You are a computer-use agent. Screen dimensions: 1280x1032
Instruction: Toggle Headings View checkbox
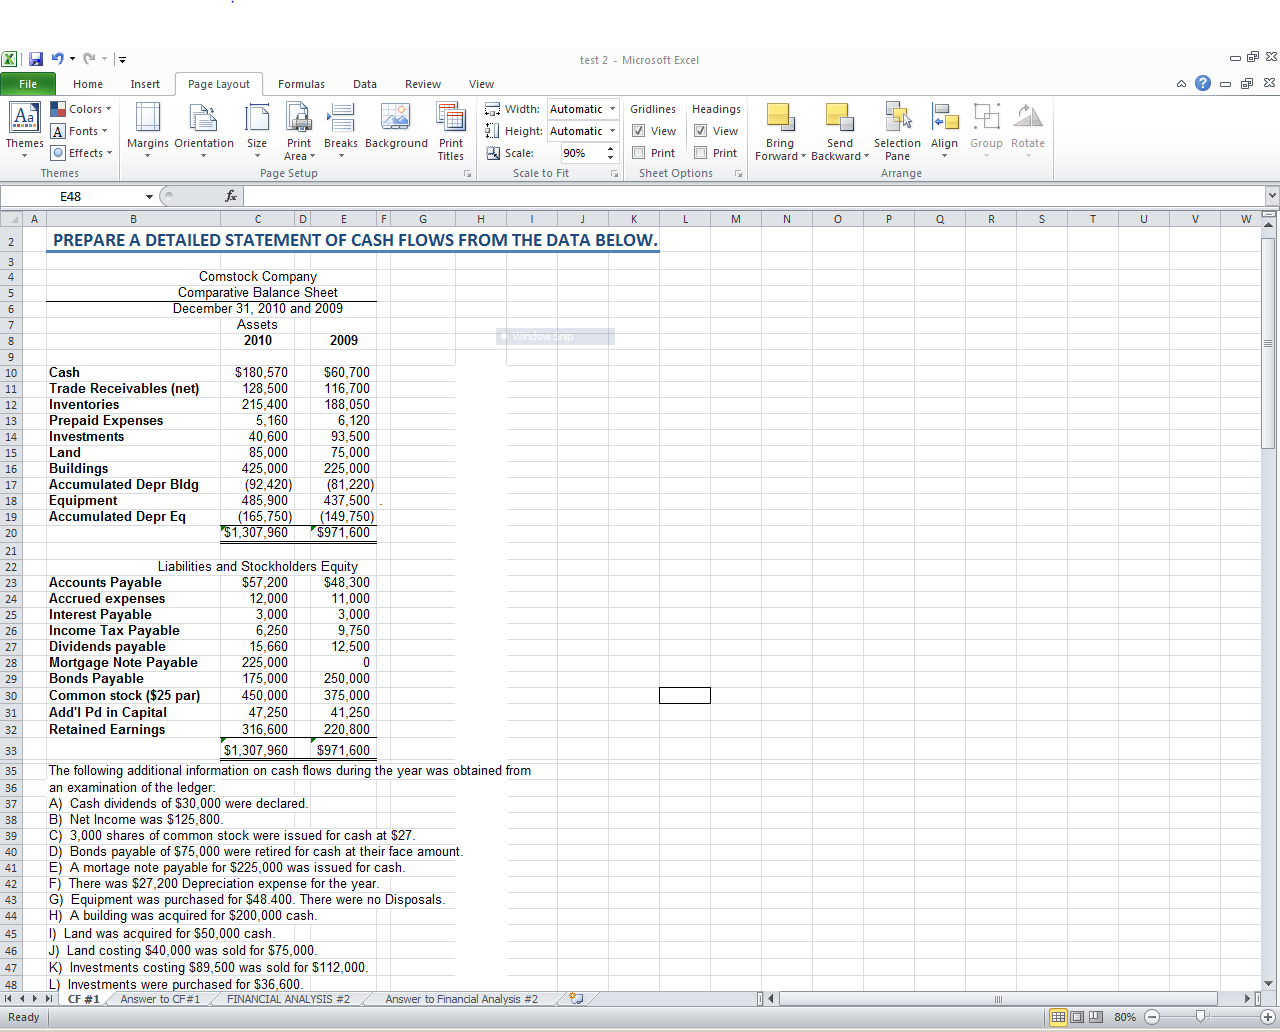tap(701, 131)
